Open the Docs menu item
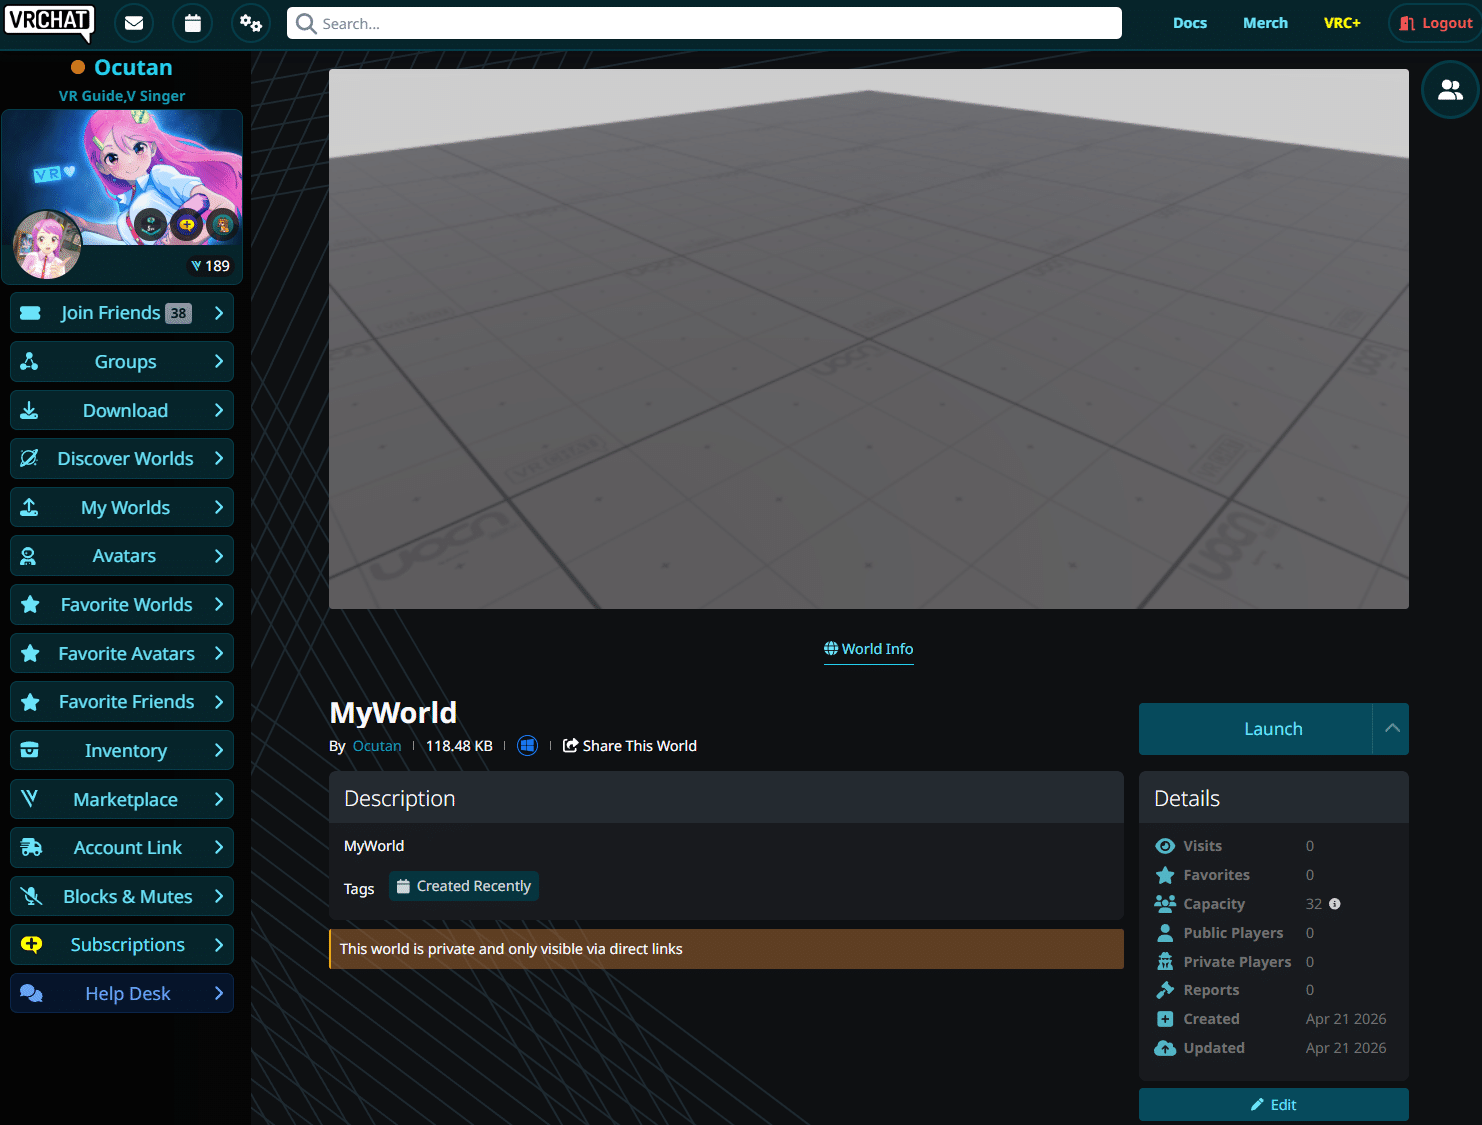 coord(1190,23)
